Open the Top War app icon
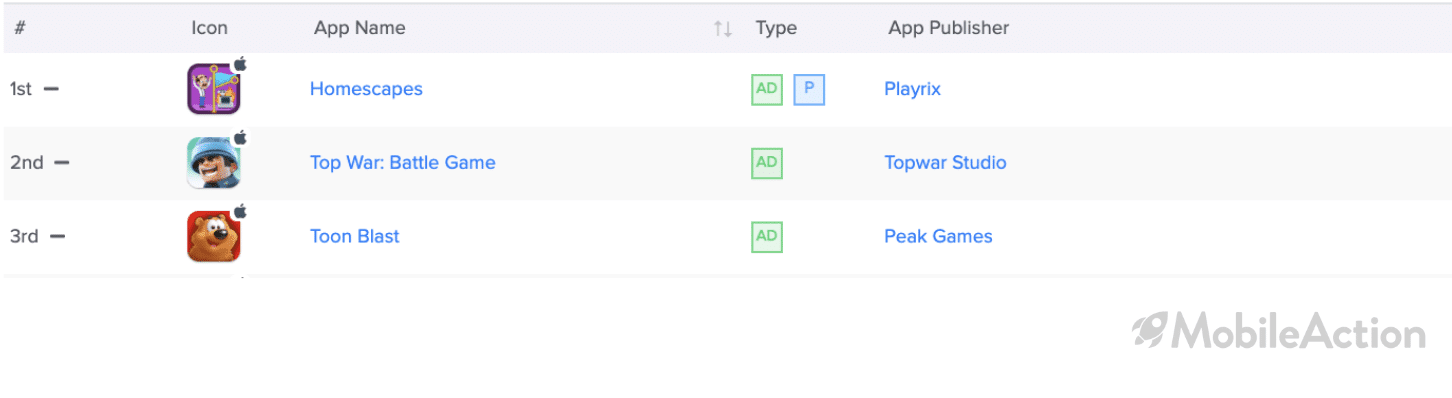 click(214, 163)
